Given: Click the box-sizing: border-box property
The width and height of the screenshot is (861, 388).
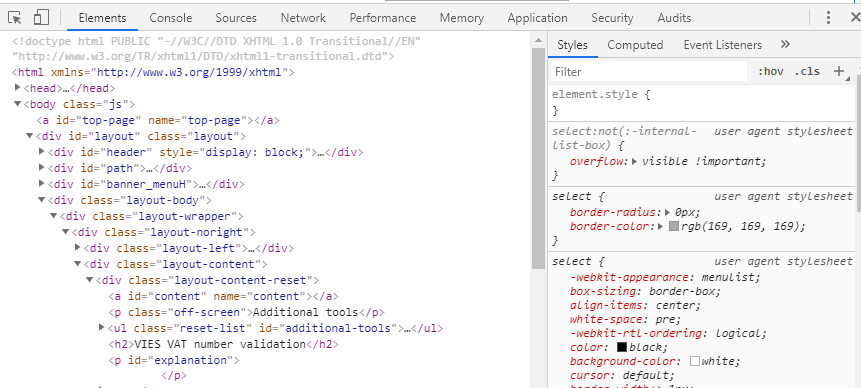Looking at the screenshot, I should pyautogui.click(x=645, y=291).
